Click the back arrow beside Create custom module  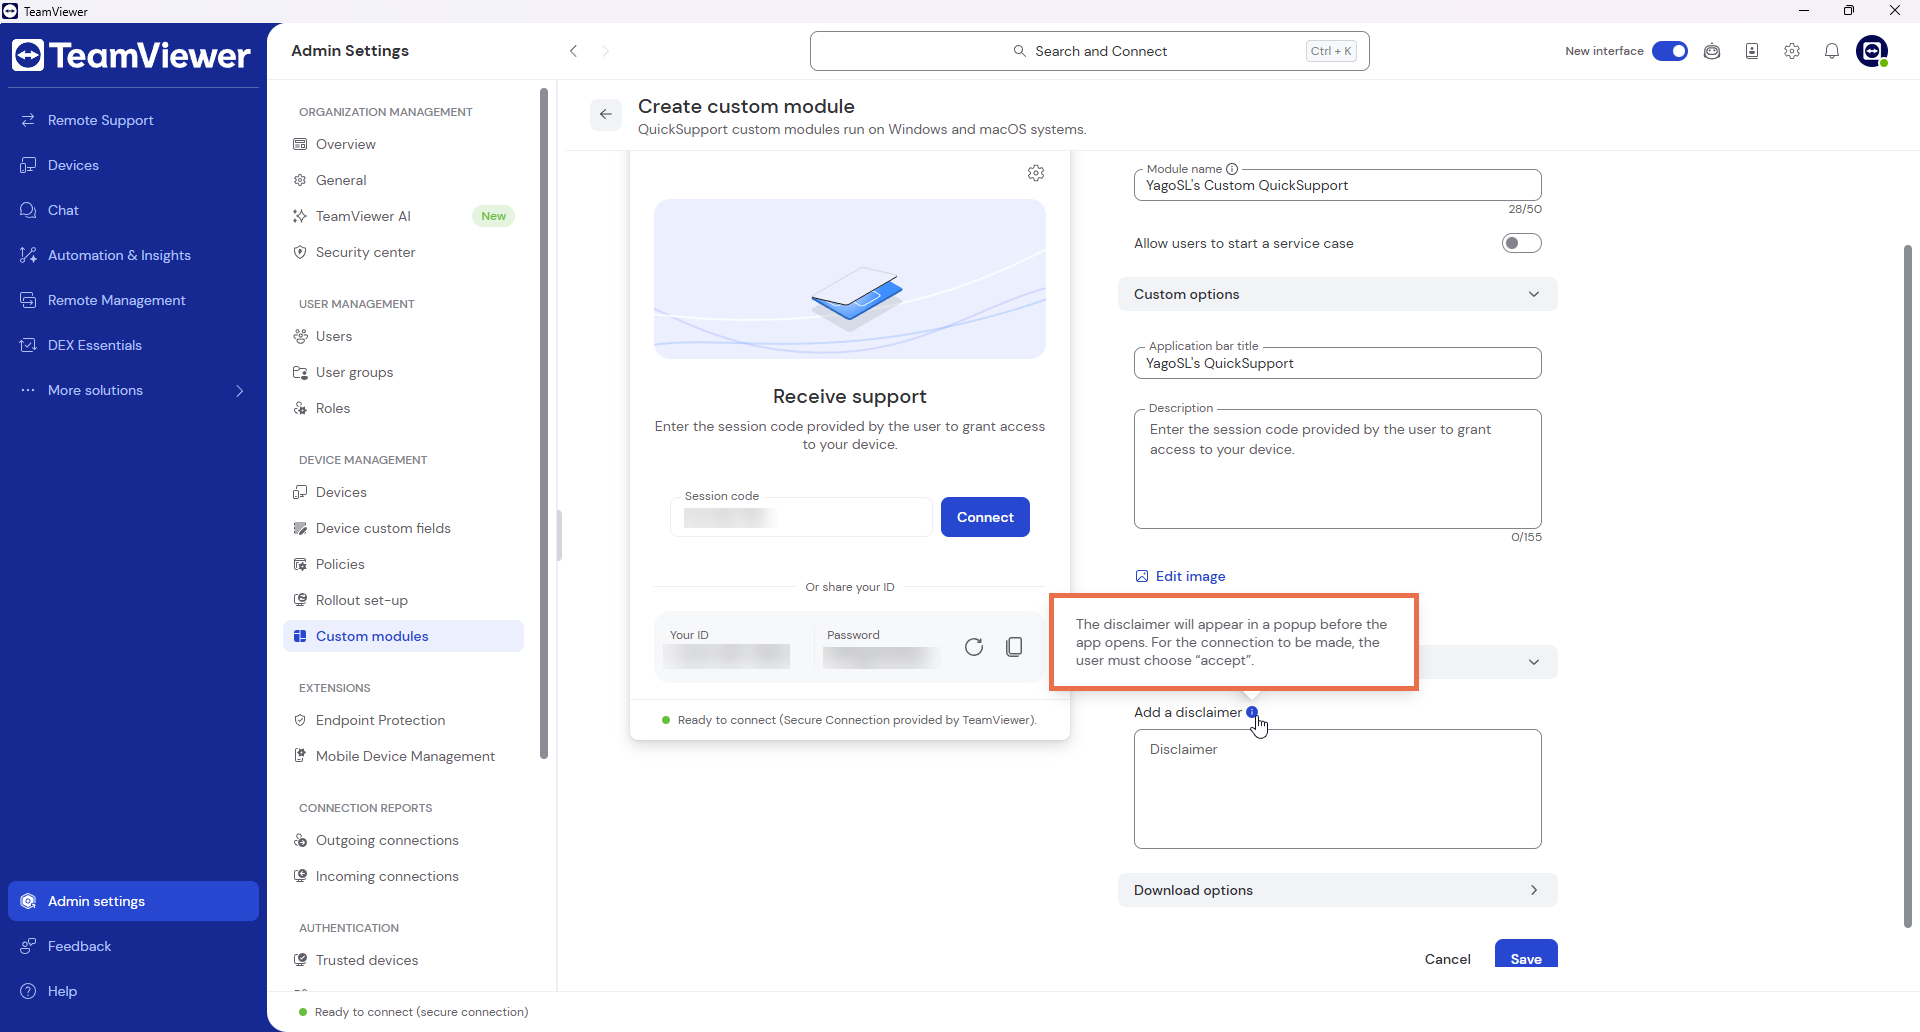(605, 114)
